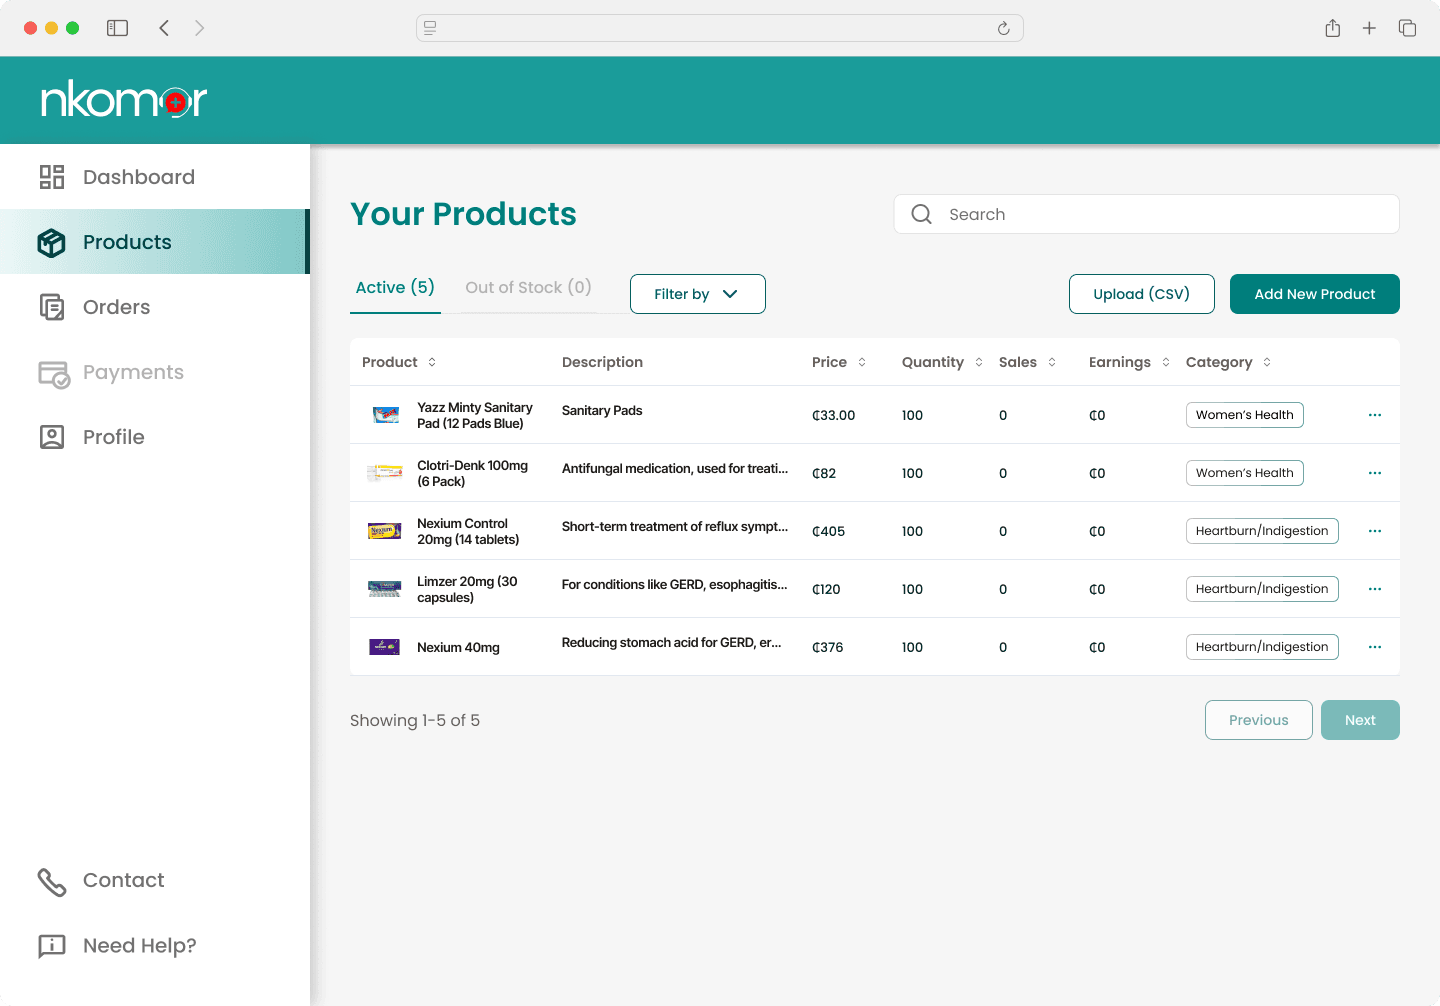The image size is (1440, 1006).
Task: Open the Orders icon in sidebar
Action: 52,307
